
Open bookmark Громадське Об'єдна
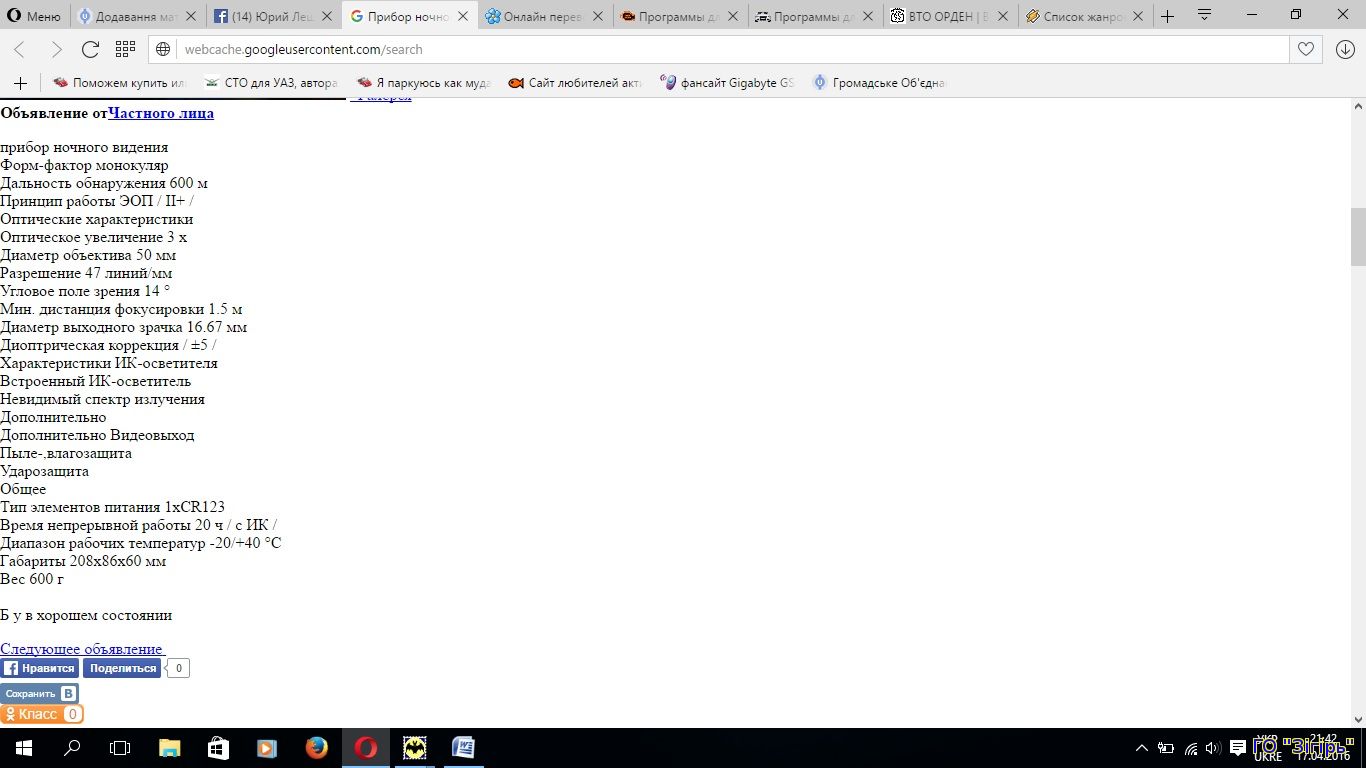(x=880, y=83)
